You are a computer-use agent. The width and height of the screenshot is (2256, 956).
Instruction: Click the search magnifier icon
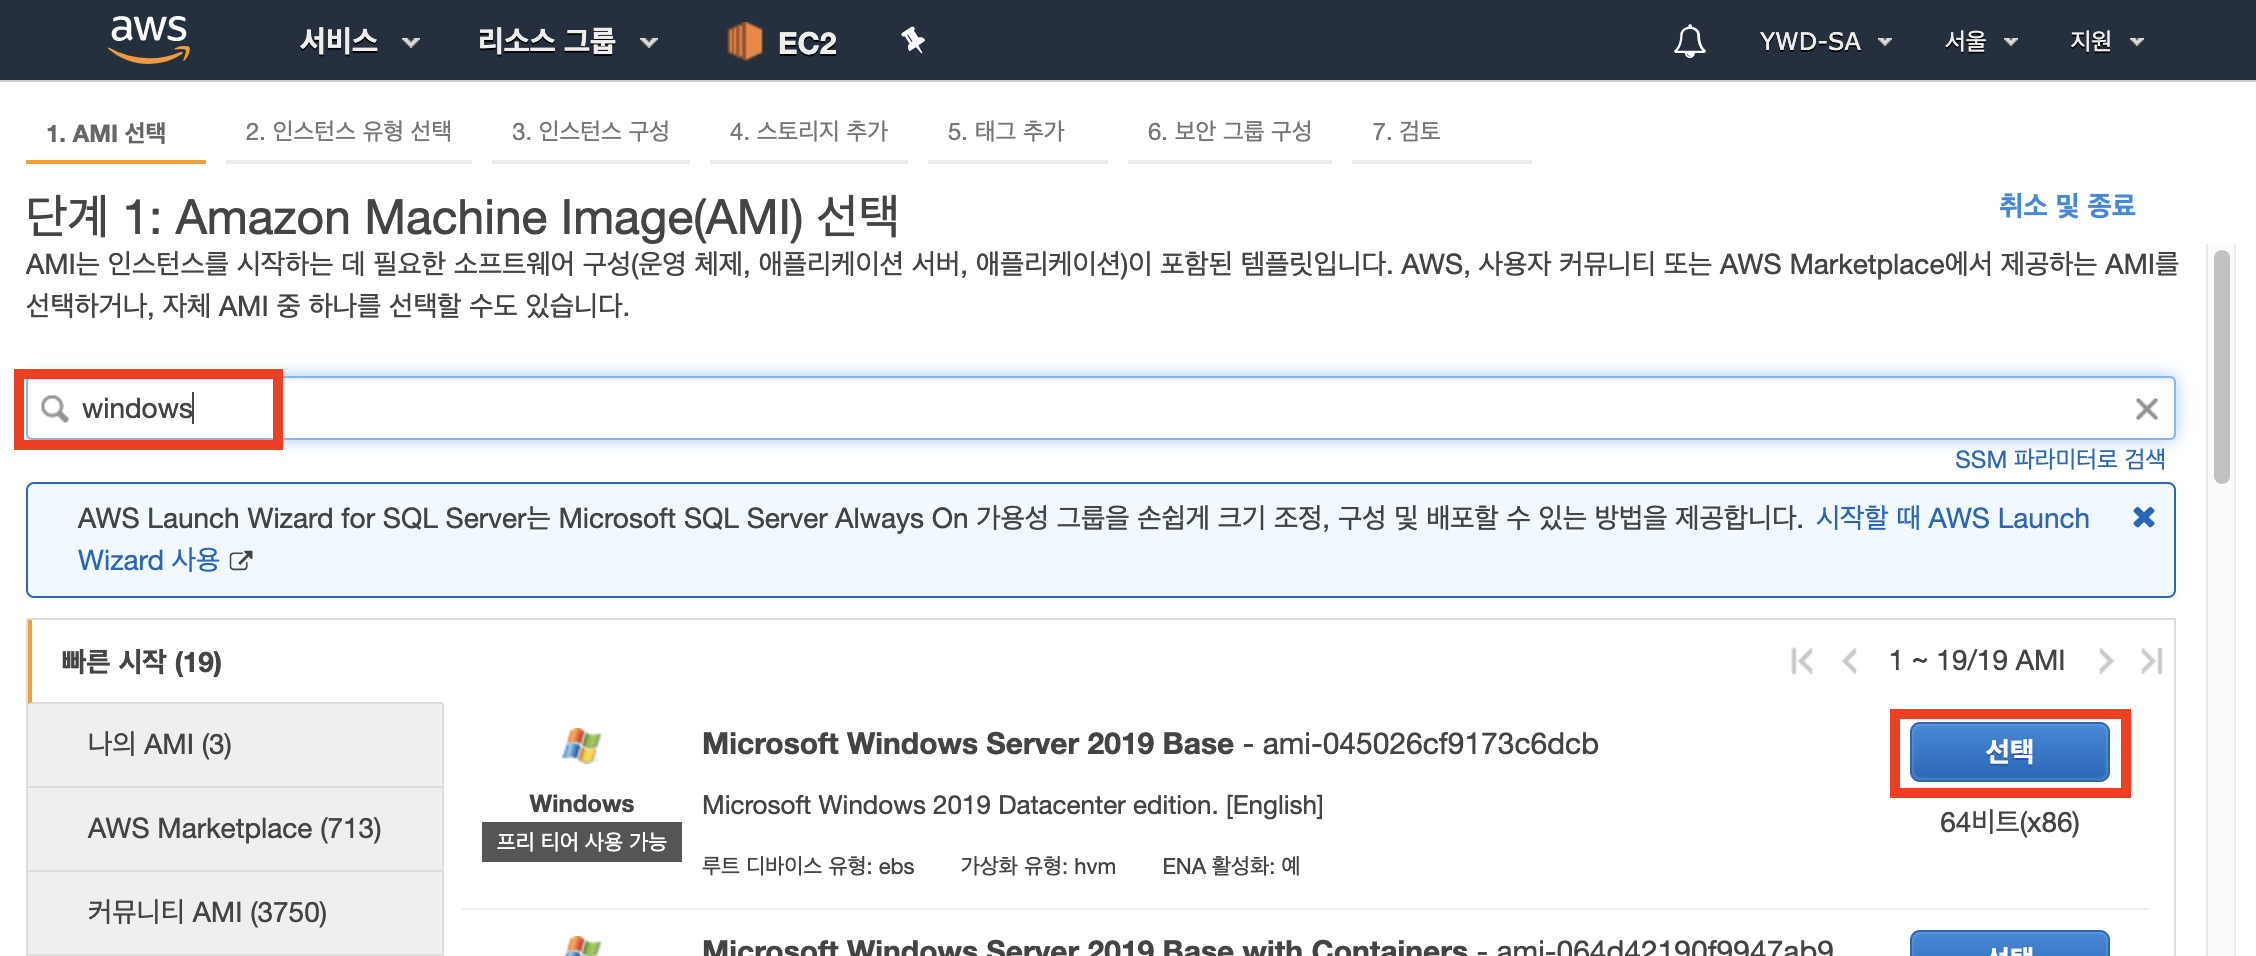[x=55, y=408]
